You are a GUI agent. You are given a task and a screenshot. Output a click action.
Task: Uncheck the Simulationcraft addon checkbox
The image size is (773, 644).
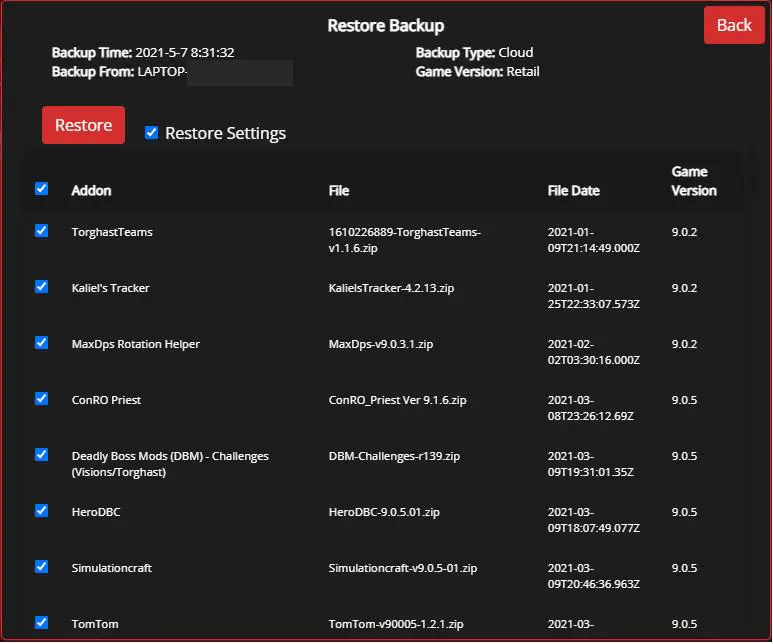tap(41, 567)
